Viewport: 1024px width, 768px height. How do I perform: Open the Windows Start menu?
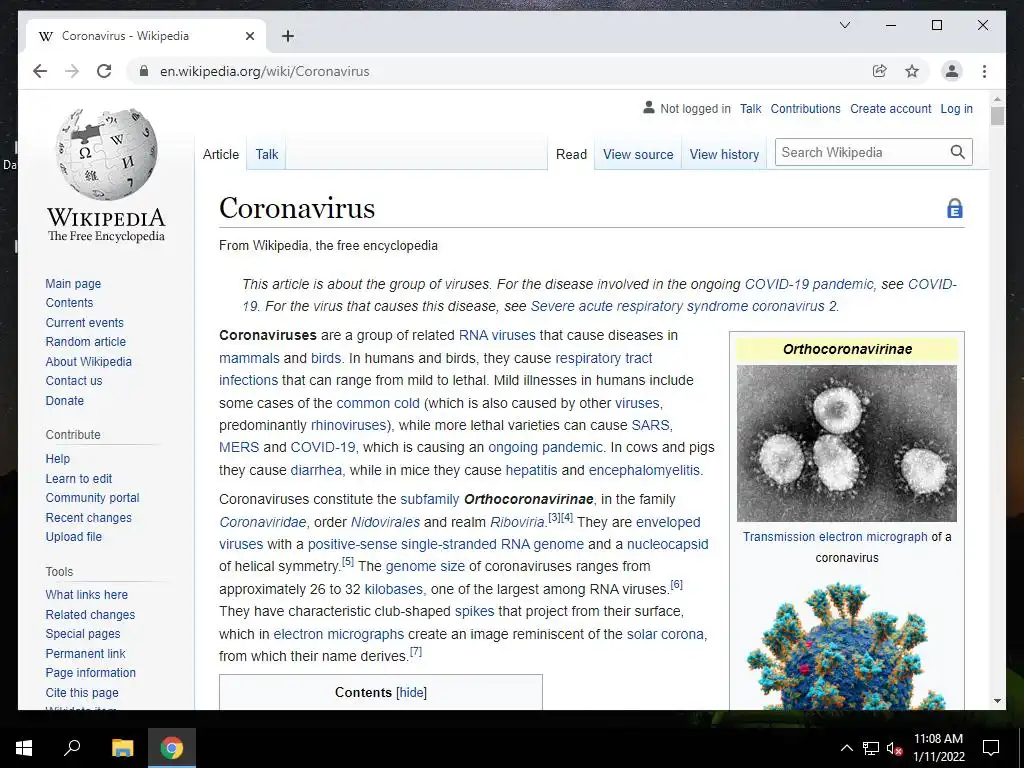(x=24, y=748)
